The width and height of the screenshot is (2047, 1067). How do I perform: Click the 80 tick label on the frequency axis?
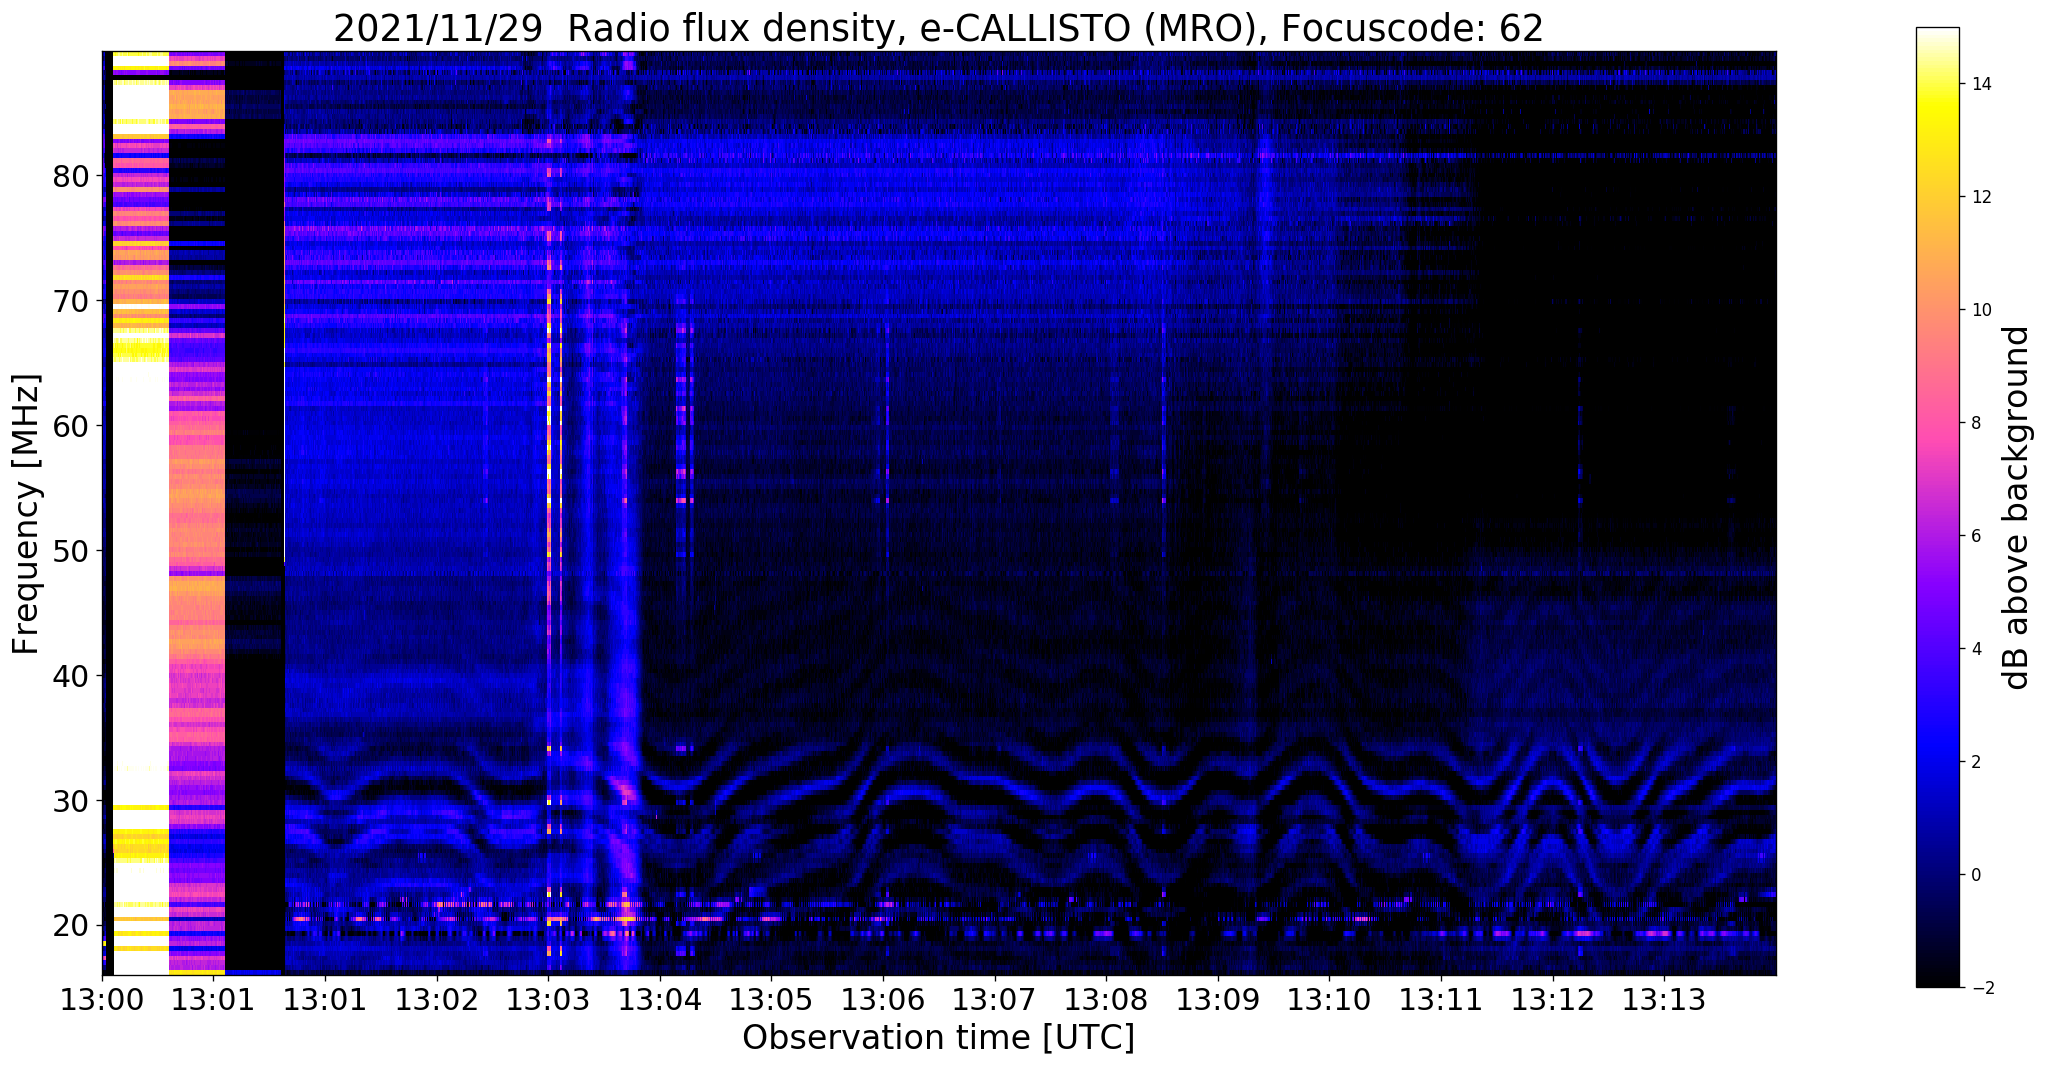click(x=71, y=177)
